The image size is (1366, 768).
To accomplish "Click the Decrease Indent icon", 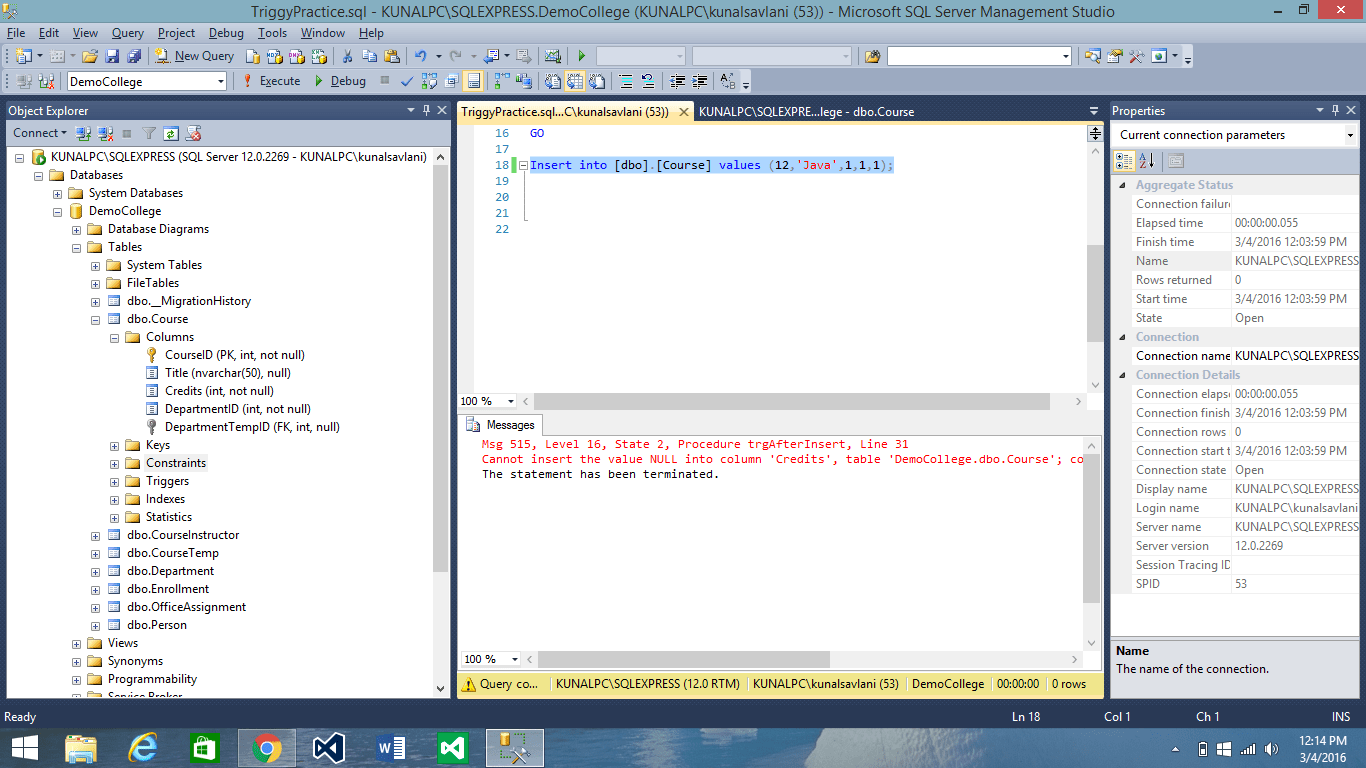I will tap(678, 81).
